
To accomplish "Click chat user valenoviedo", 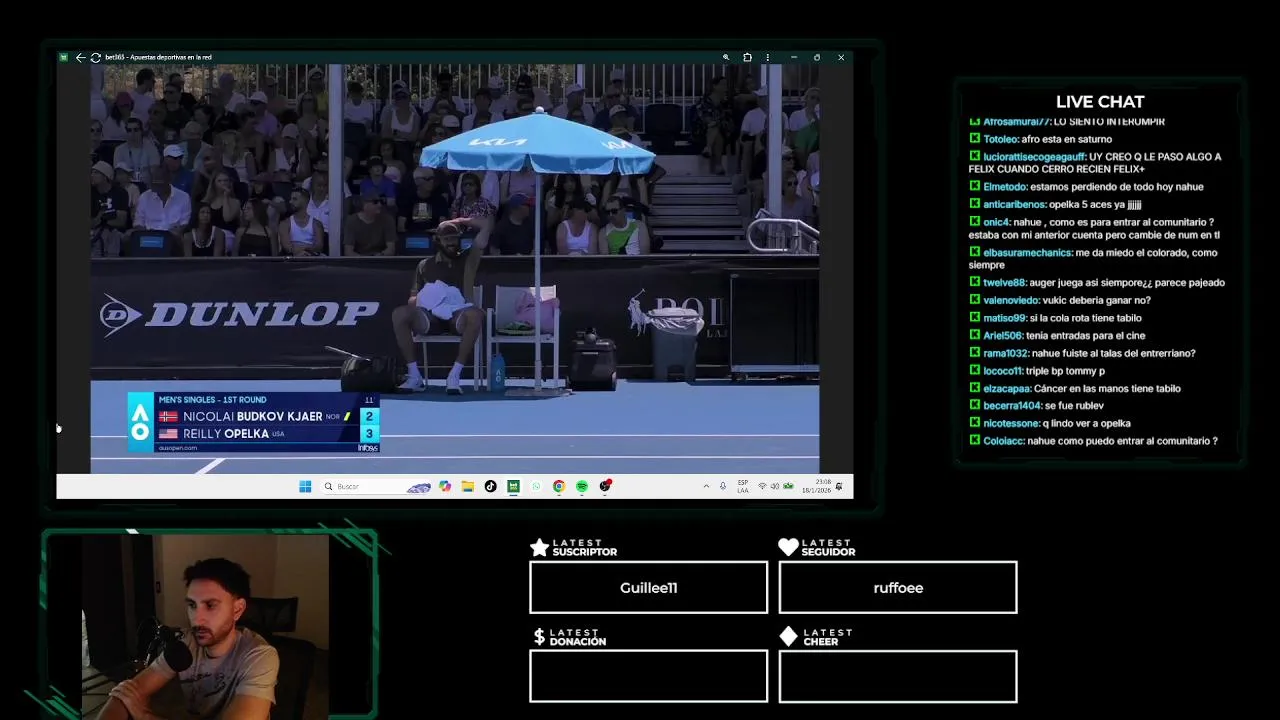I will [x=1011, y=300].
